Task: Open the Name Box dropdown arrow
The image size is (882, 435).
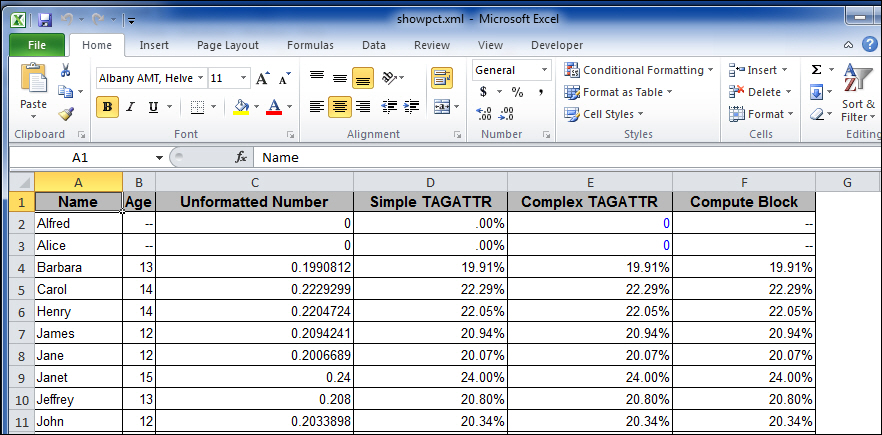Action: [159, 157]
